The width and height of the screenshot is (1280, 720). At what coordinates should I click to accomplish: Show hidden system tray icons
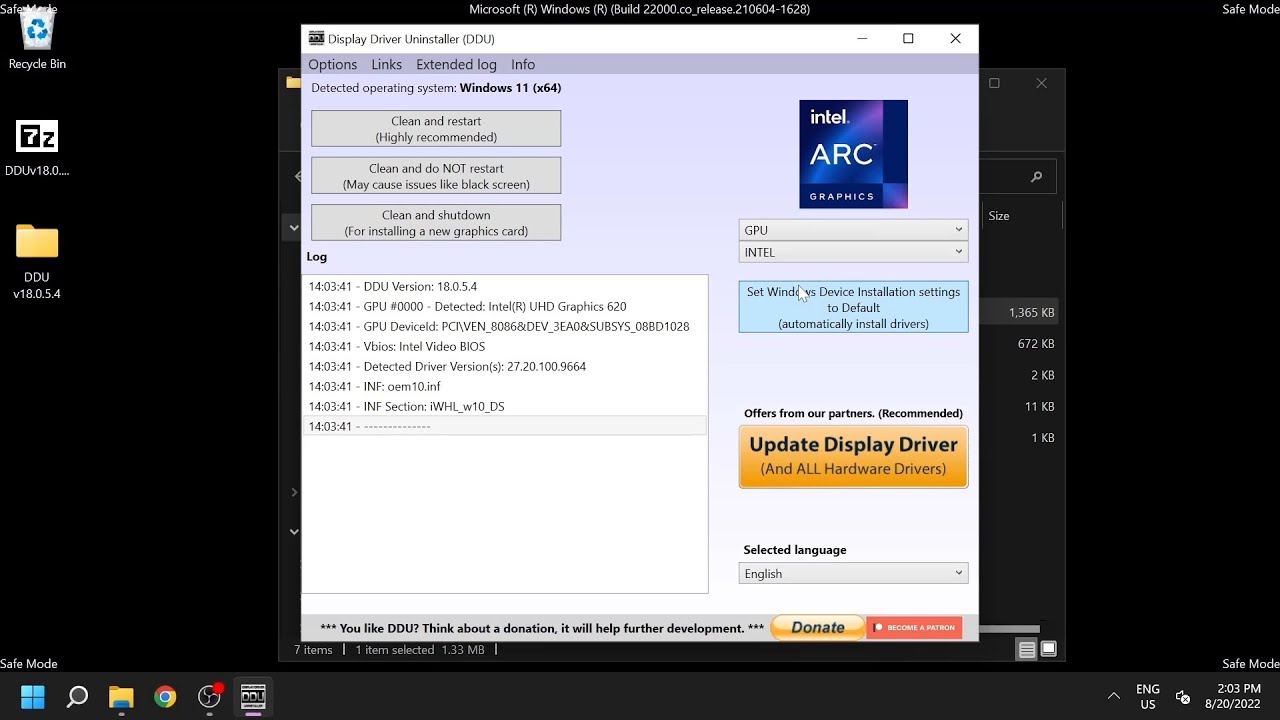click(1113, 696)
